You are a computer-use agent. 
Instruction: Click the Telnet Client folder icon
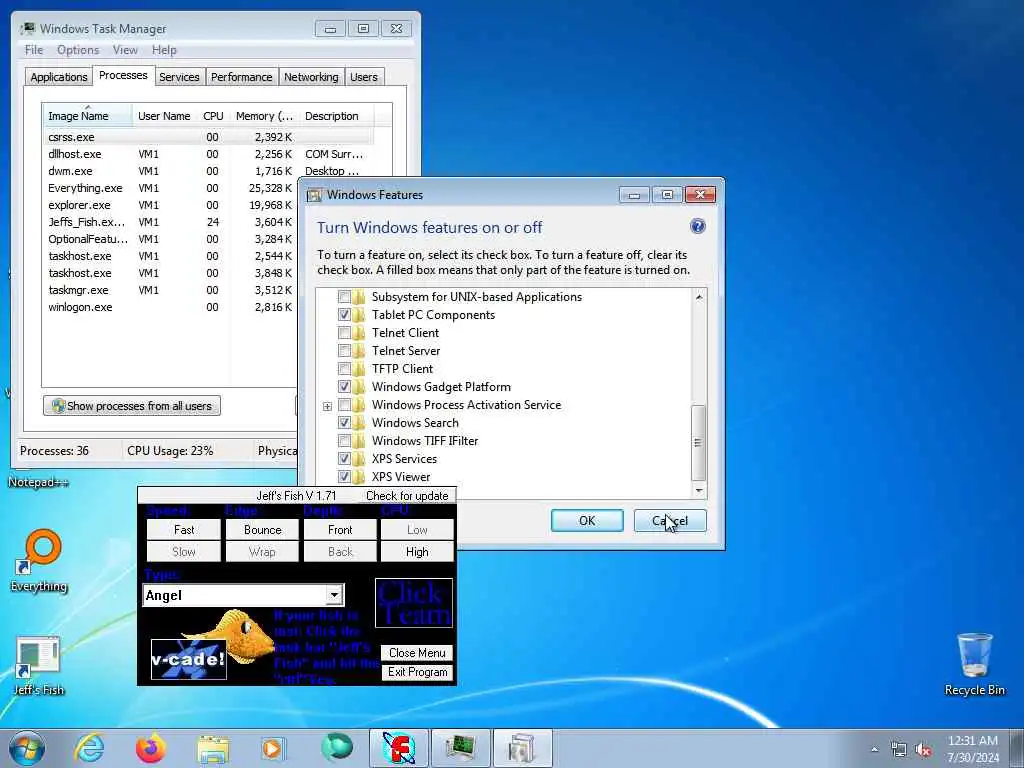click(x=359, y=333)
